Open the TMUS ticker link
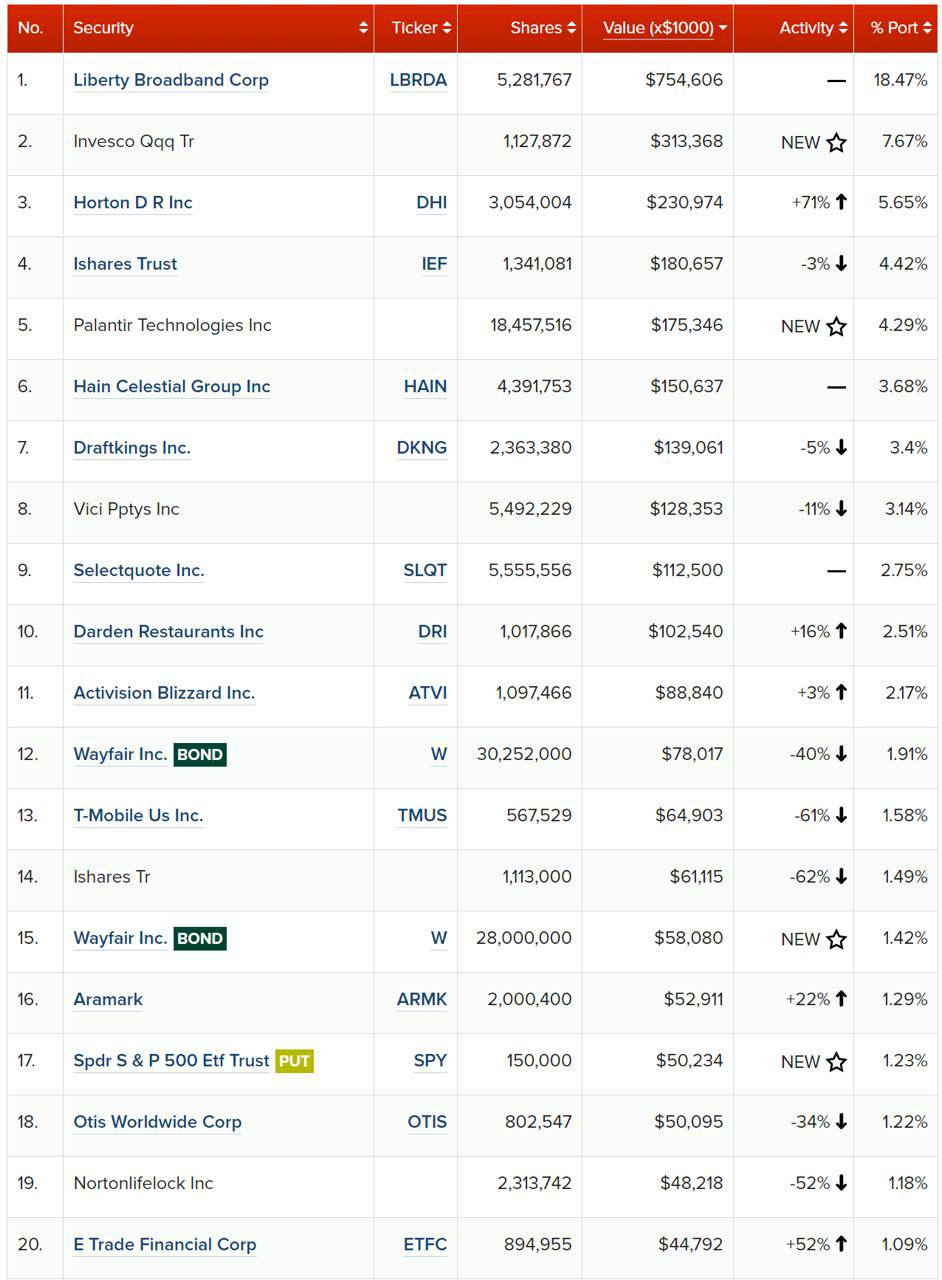 click(x=422, y=816)
